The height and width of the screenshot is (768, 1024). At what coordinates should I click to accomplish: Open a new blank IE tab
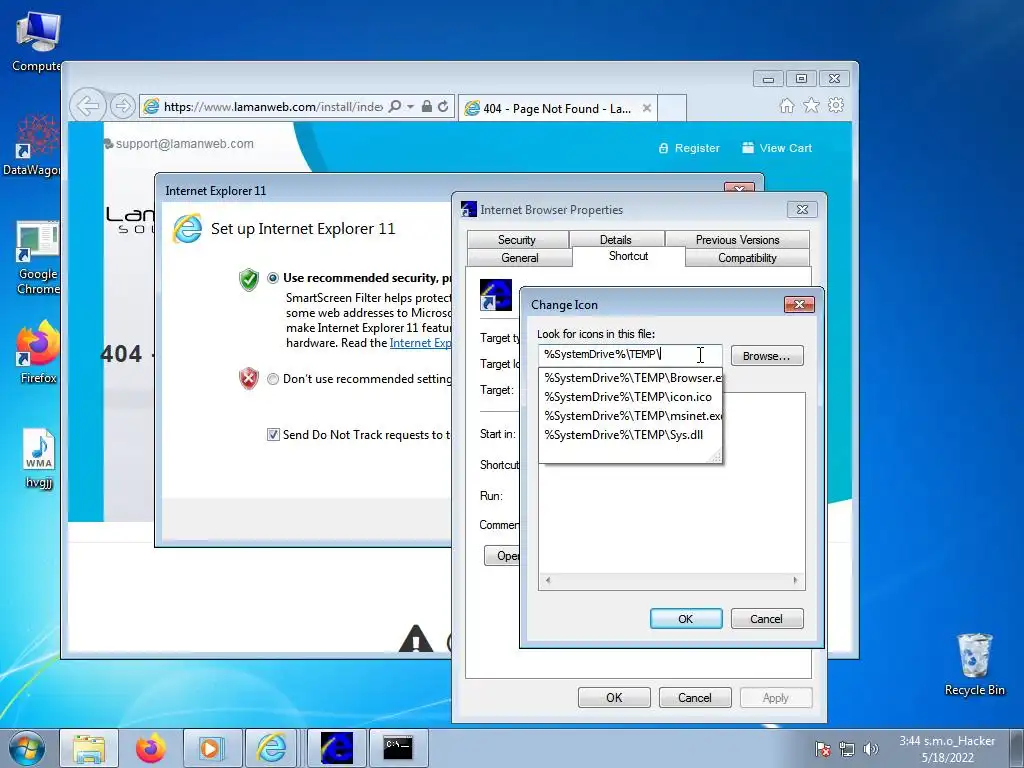click(x=671, y=108)
